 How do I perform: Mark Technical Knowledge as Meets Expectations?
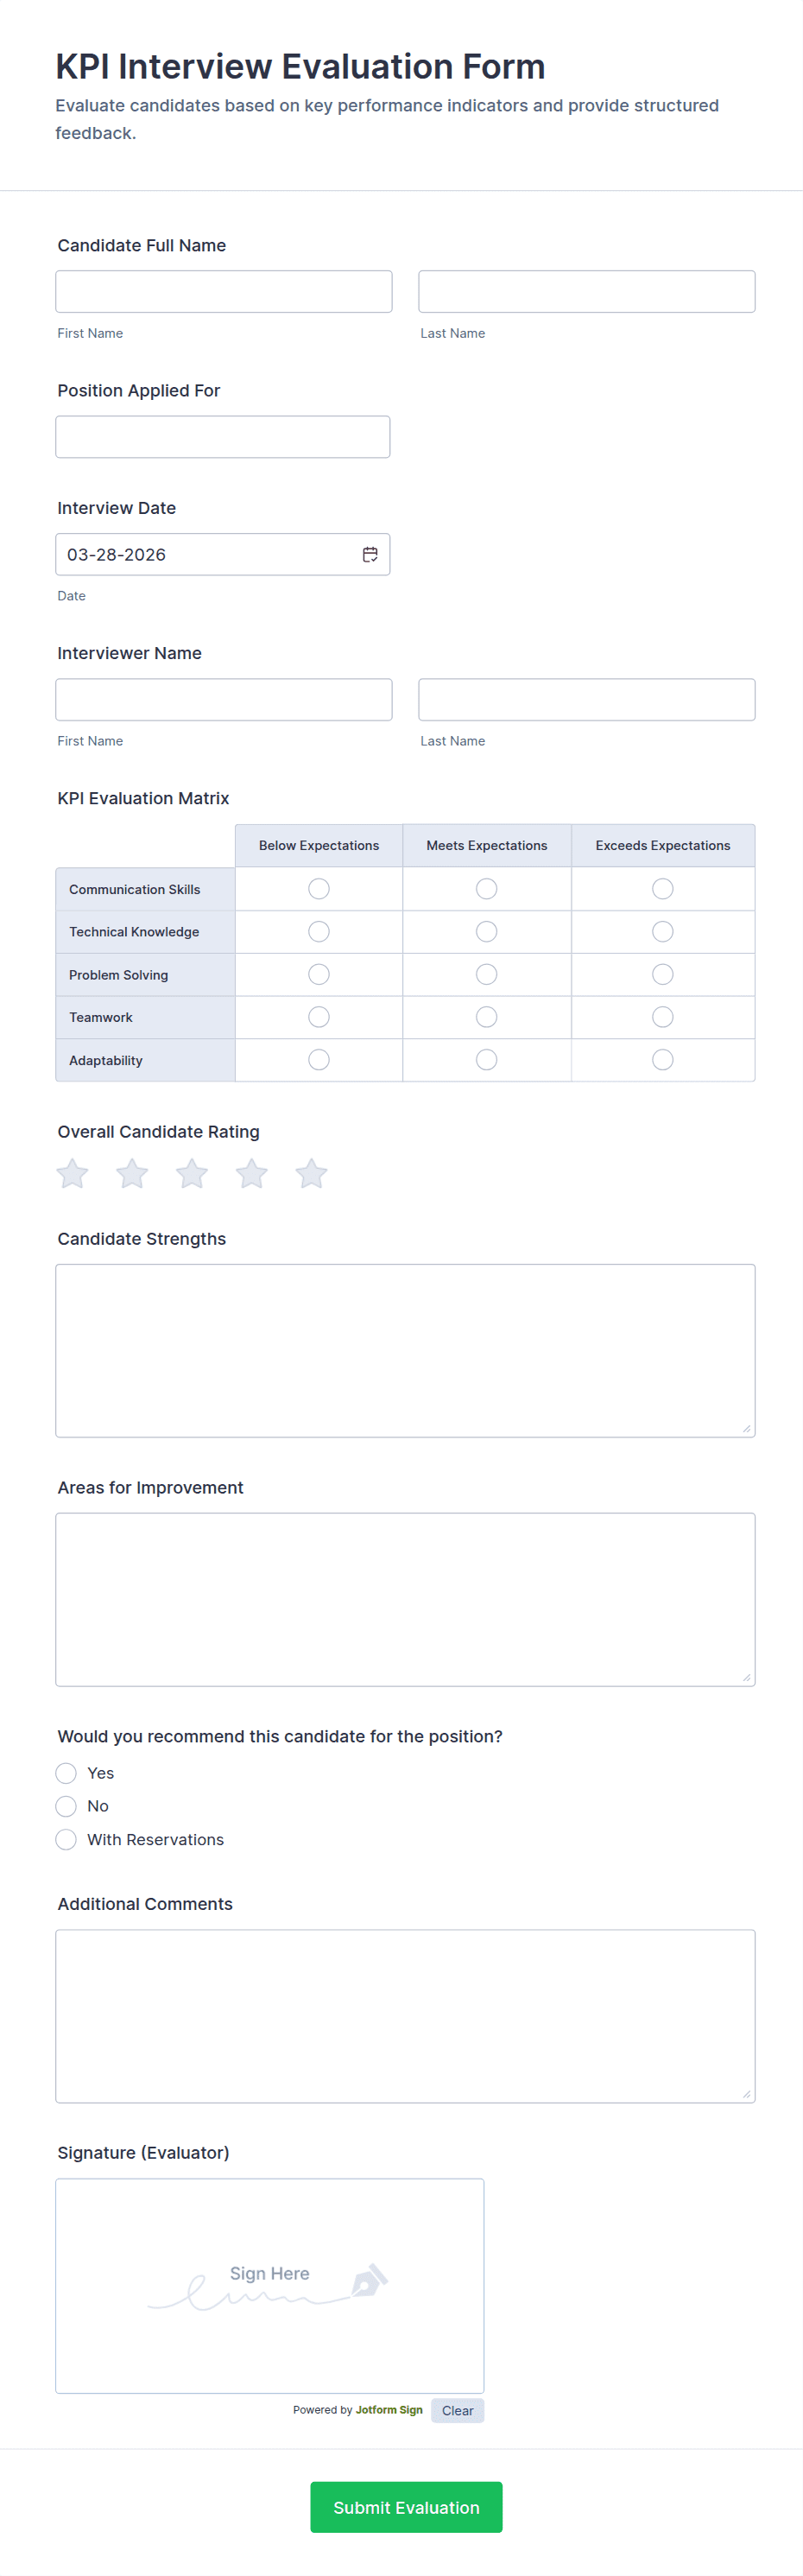(487, 931)
